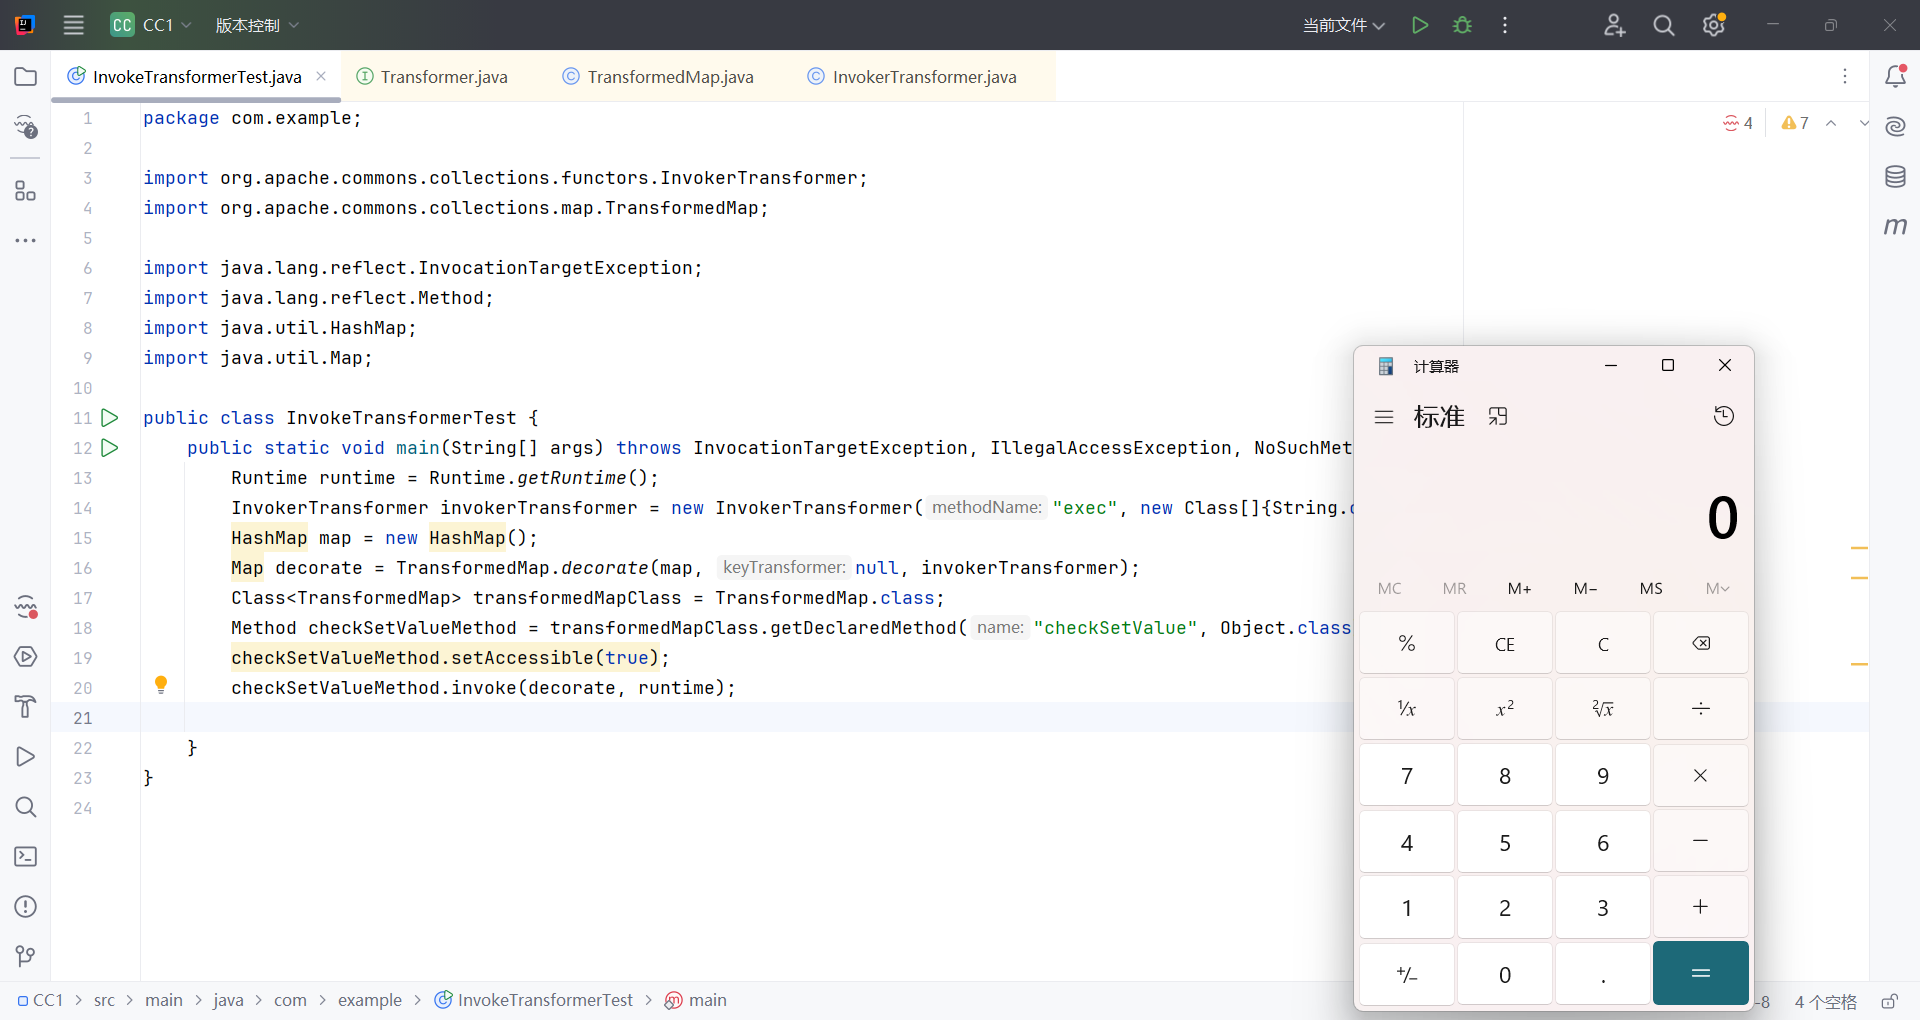Viewport: 1920px width, 1020px height.
Task: Click the InvokeTransformerTest breadcrumb in the navigation bar
Action: coord(544,1000)
